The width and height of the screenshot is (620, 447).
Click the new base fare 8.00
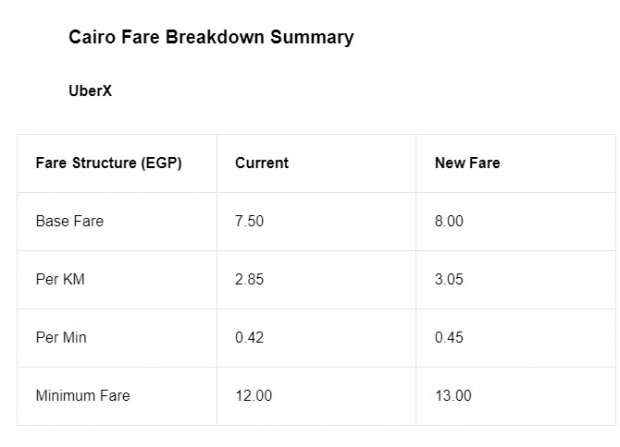coord(449,221)
